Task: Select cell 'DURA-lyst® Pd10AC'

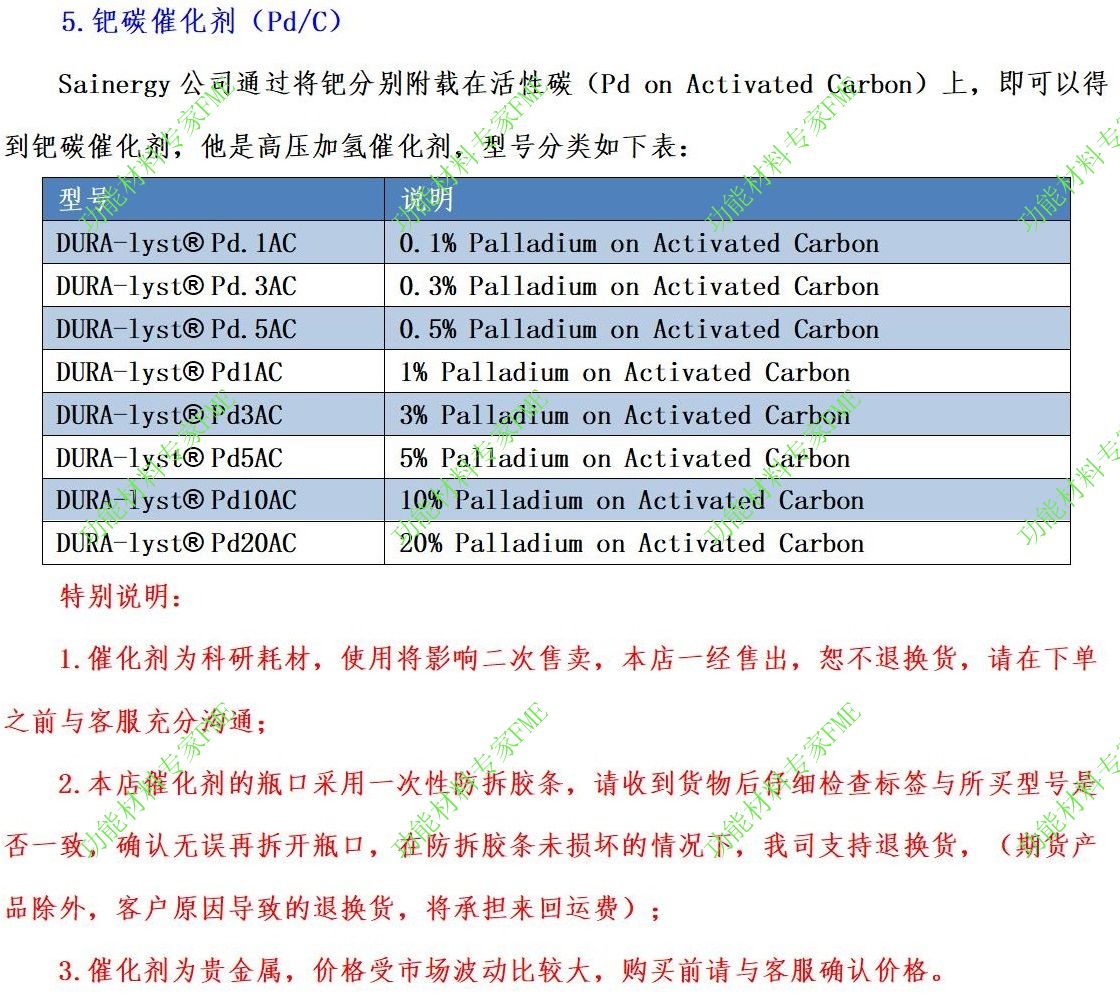Action: coord(214,500)
